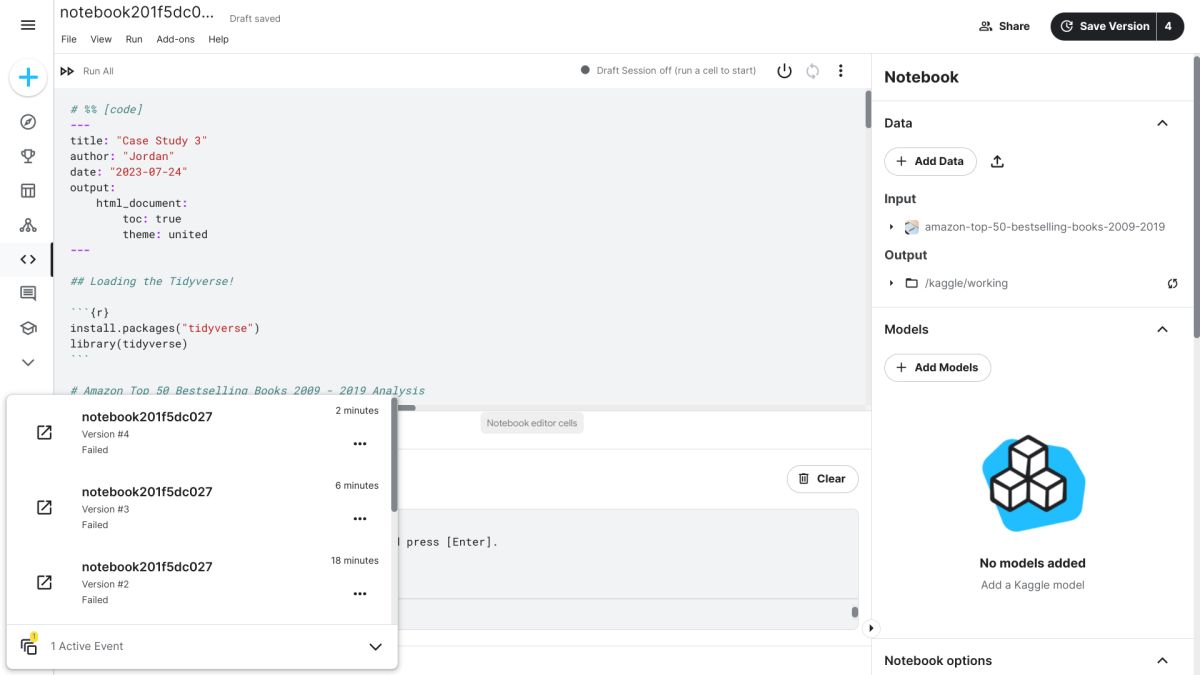This screenshot has height=675, width=1200.
Task: Open Version #4 in new window icon
Action: coord(44,432)
